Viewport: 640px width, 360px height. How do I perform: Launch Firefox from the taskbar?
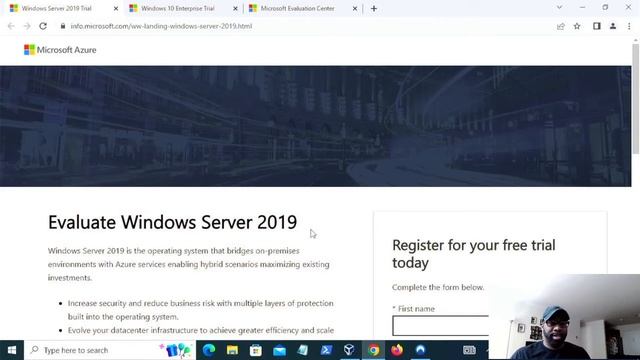[x=397, y=350]
